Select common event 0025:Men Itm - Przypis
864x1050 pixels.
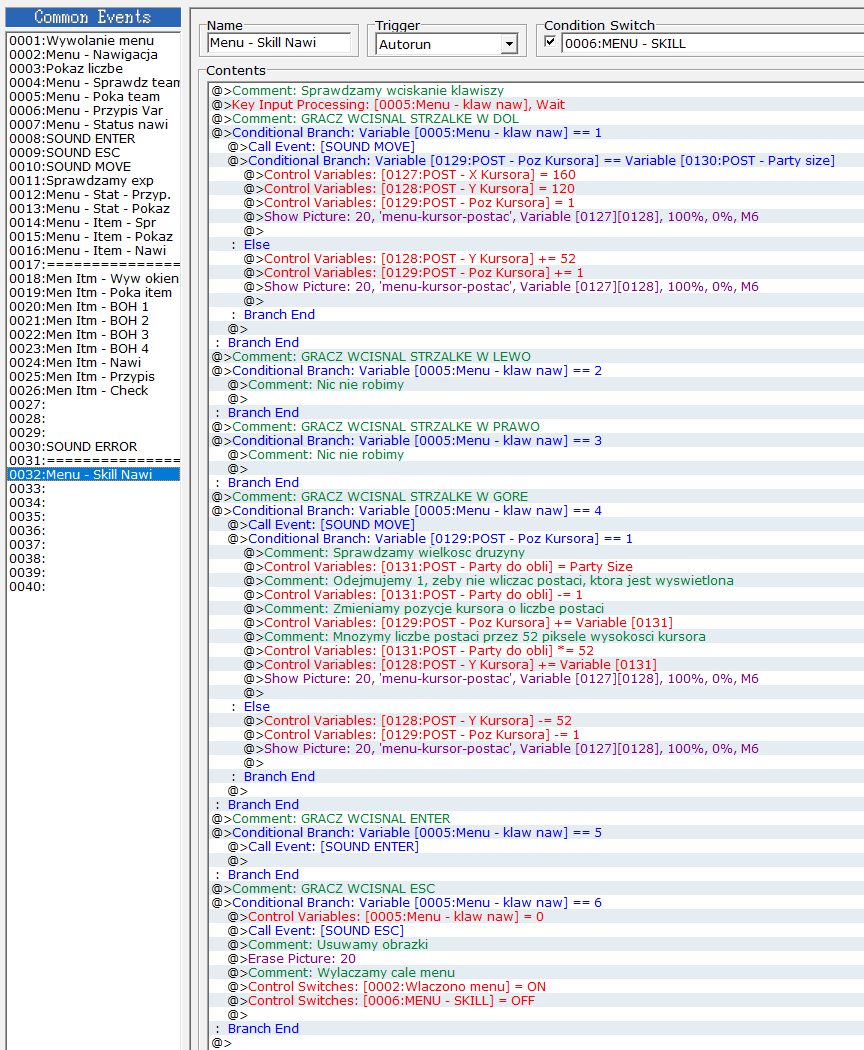(x=93, y=377)
